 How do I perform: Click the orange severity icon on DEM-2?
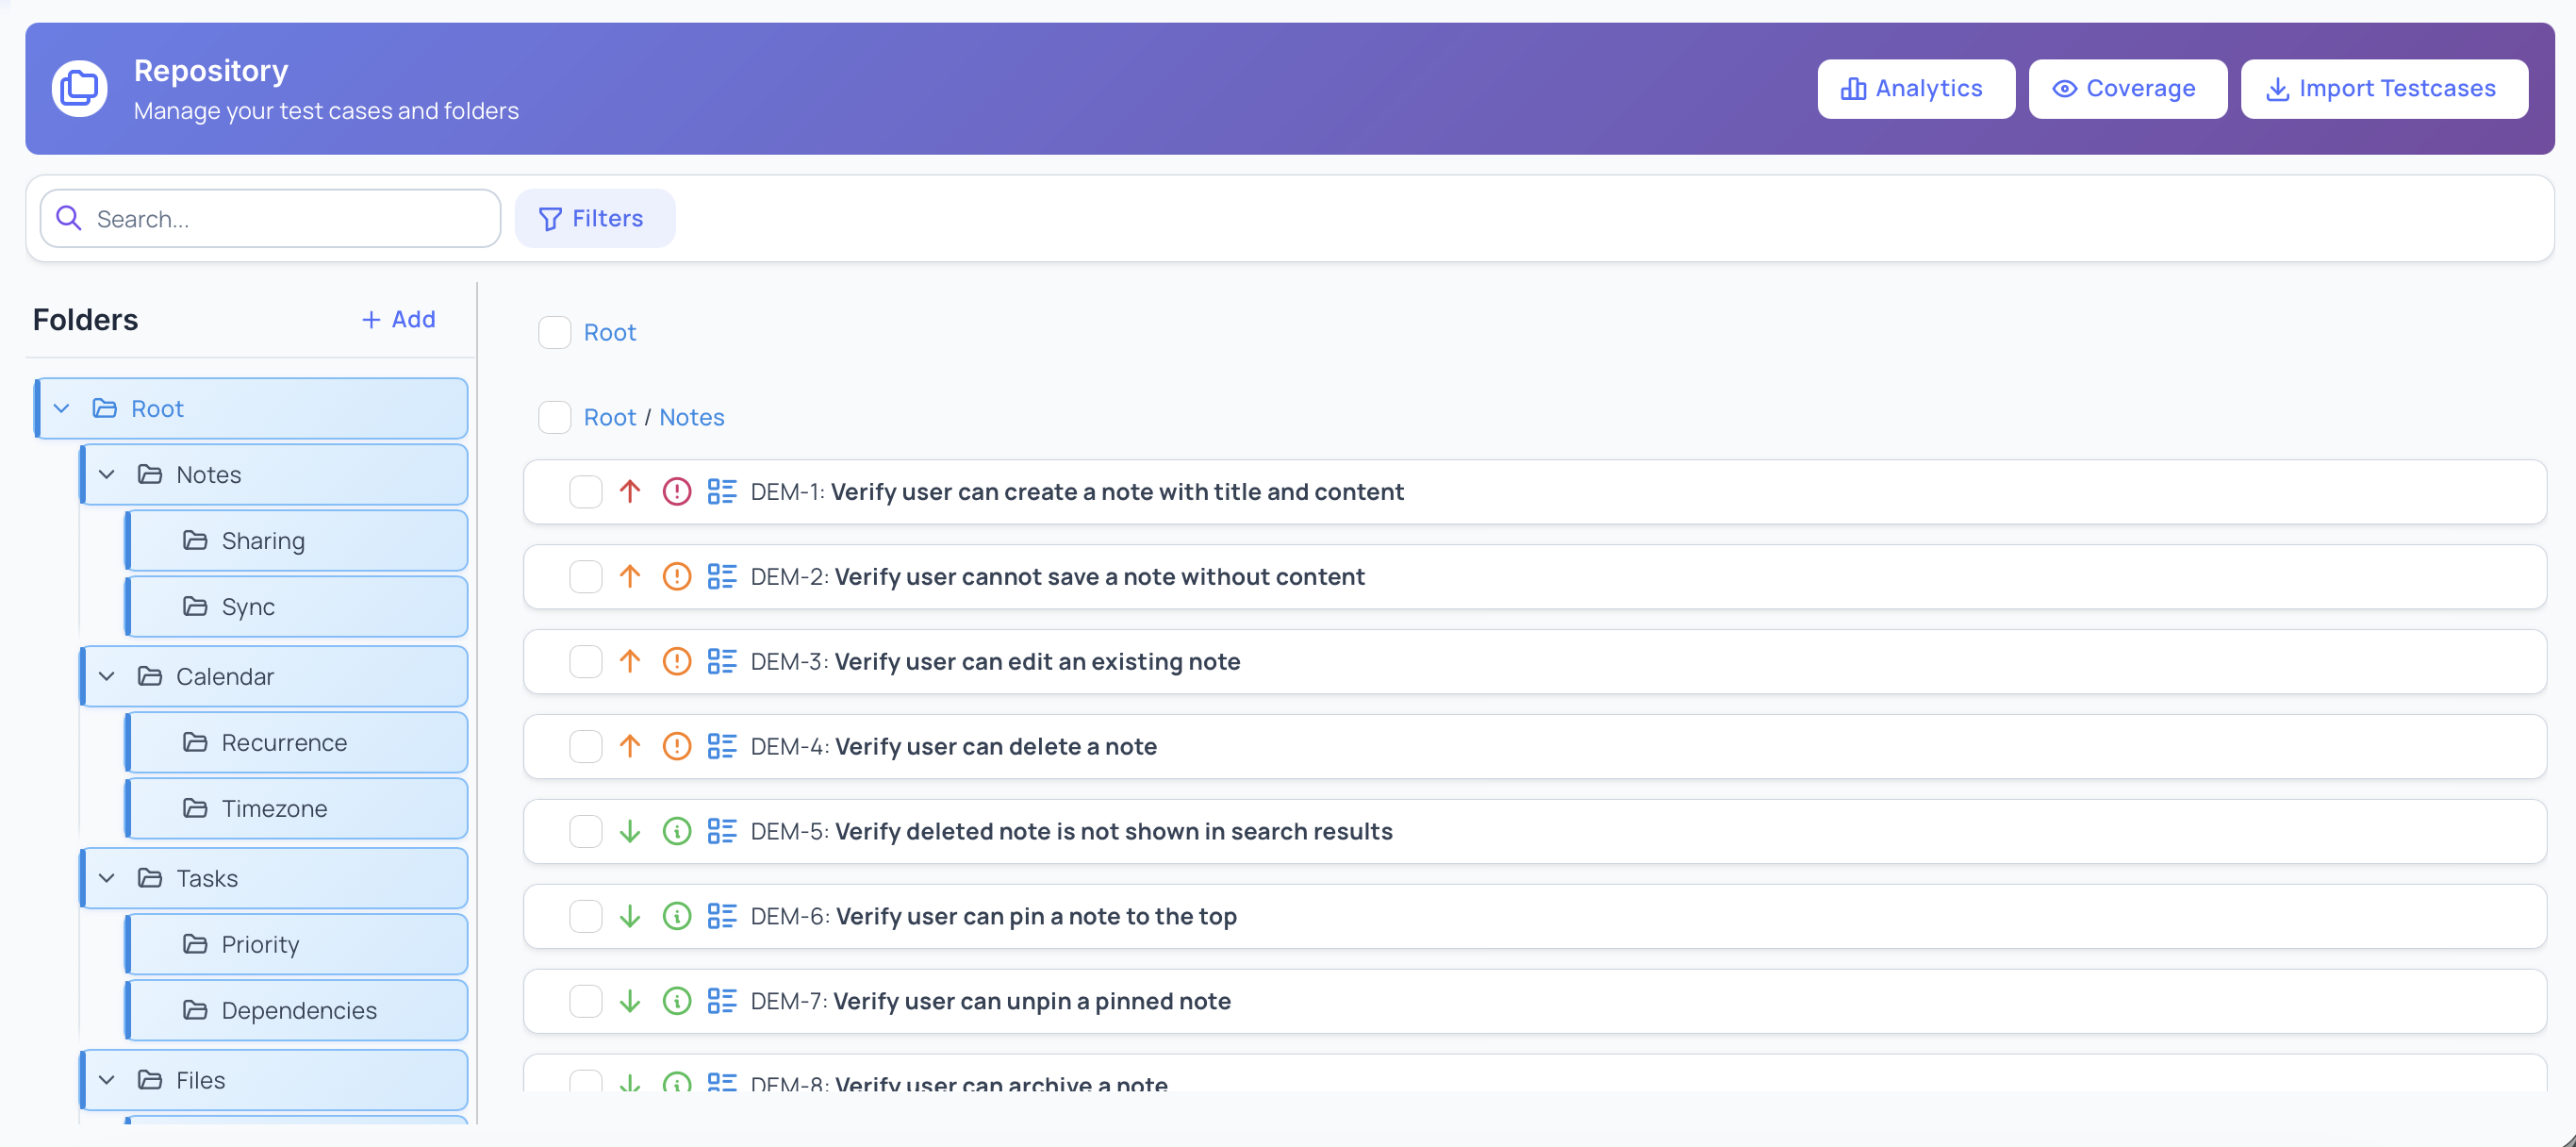(x=677, y=576)
